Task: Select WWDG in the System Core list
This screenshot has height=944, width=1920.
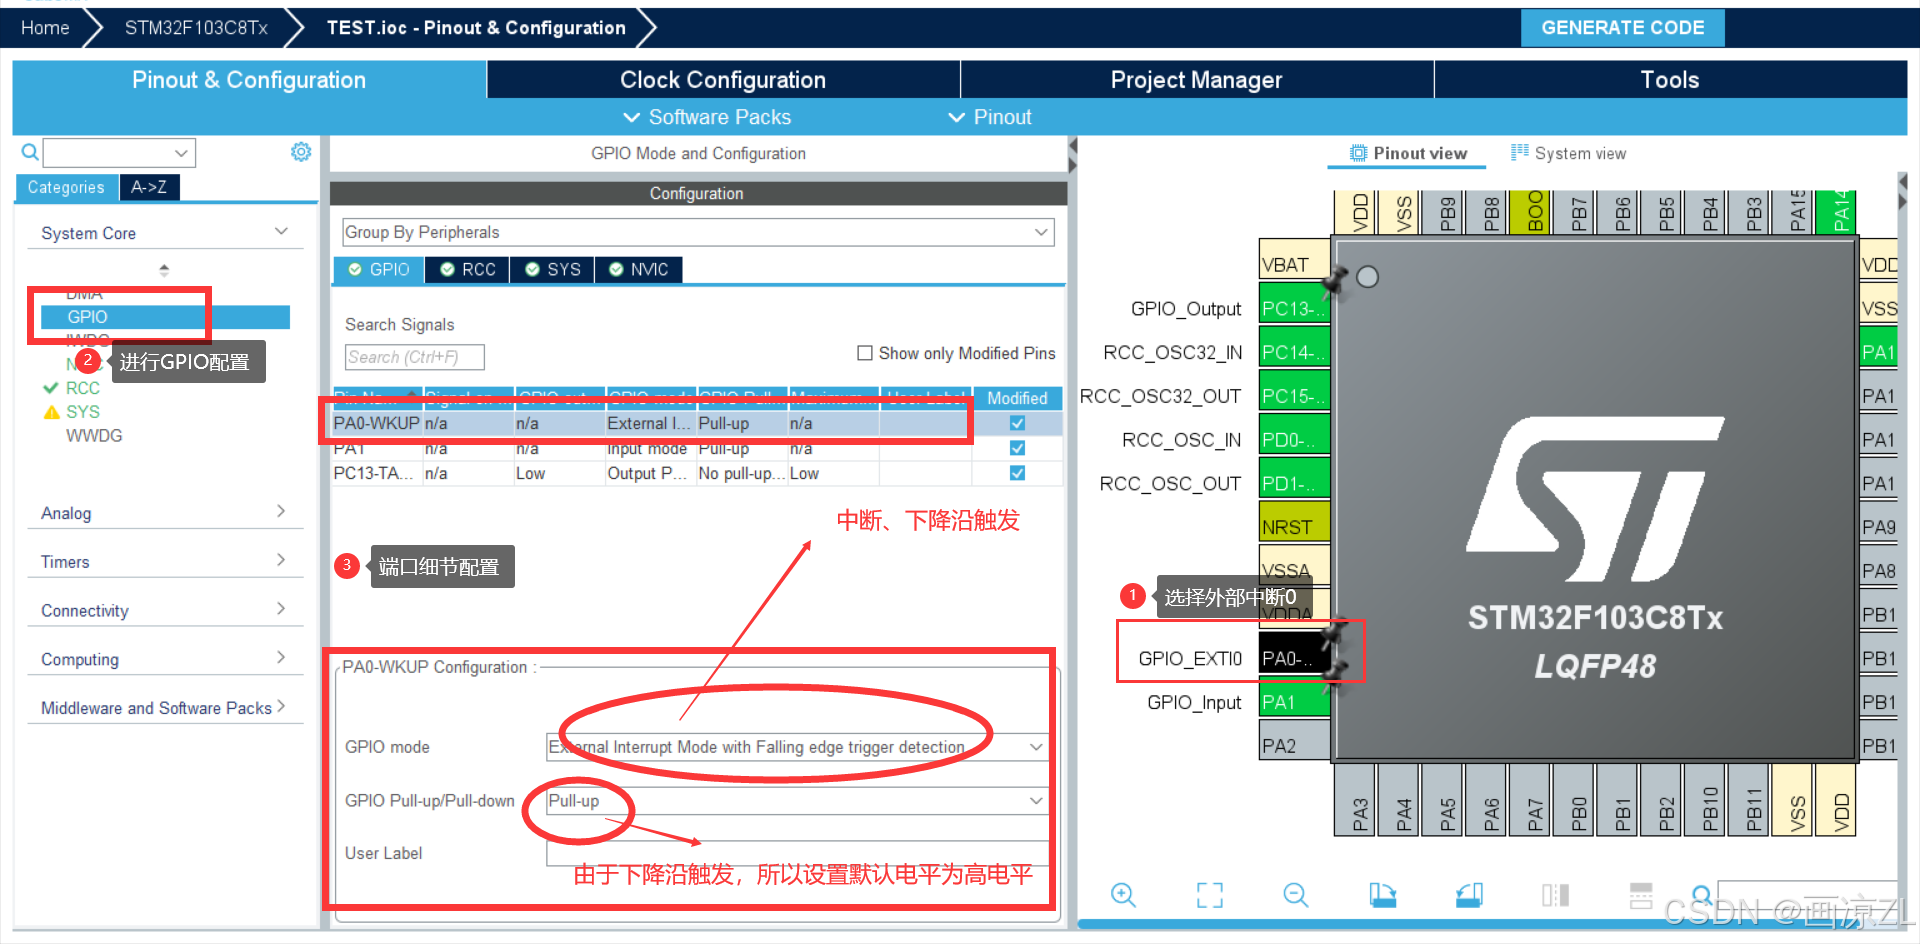Action: [x=94, y=436]
